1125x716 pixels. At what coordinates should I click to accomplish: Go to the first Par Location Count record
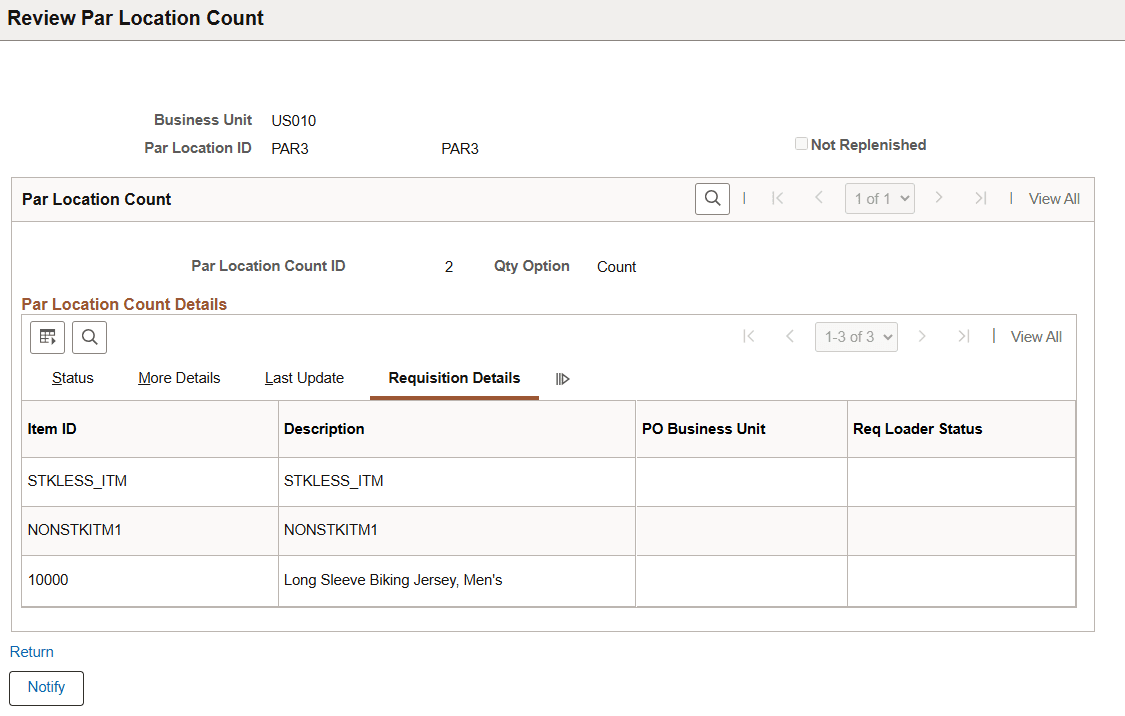(778, 198)
